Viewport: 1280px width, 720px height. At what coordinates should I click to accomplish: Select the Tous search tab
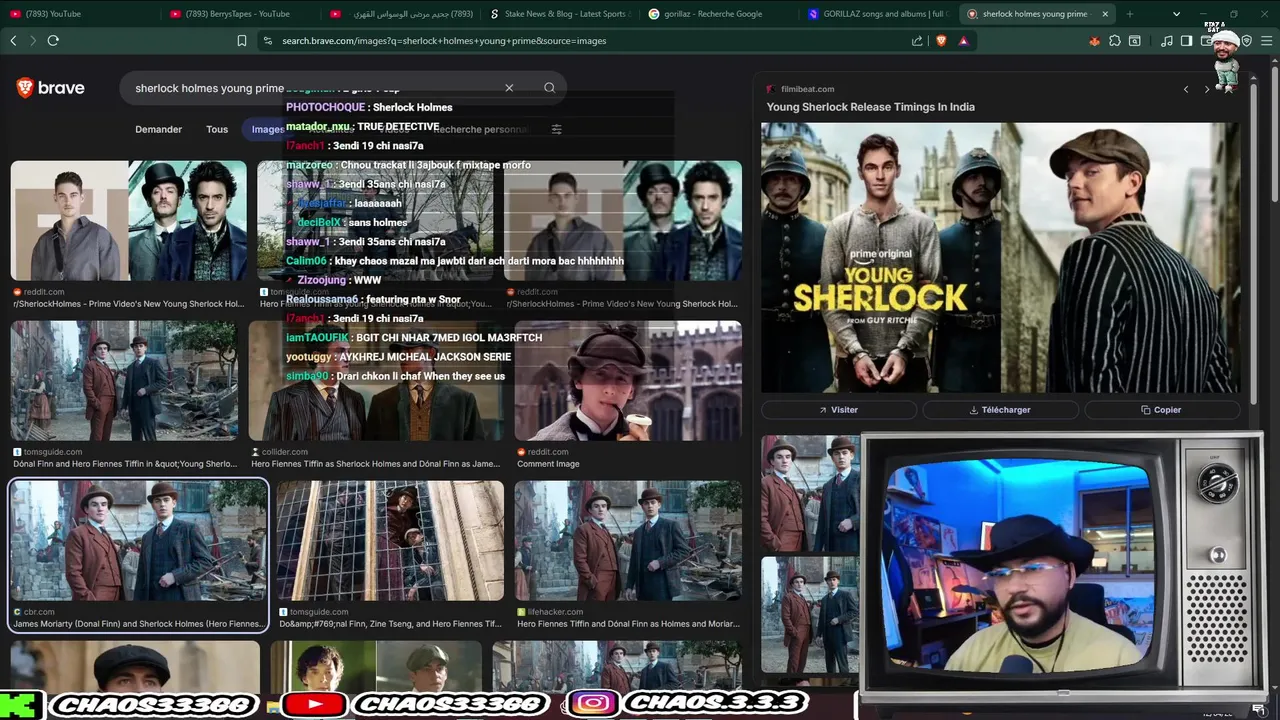pos(217,129)
